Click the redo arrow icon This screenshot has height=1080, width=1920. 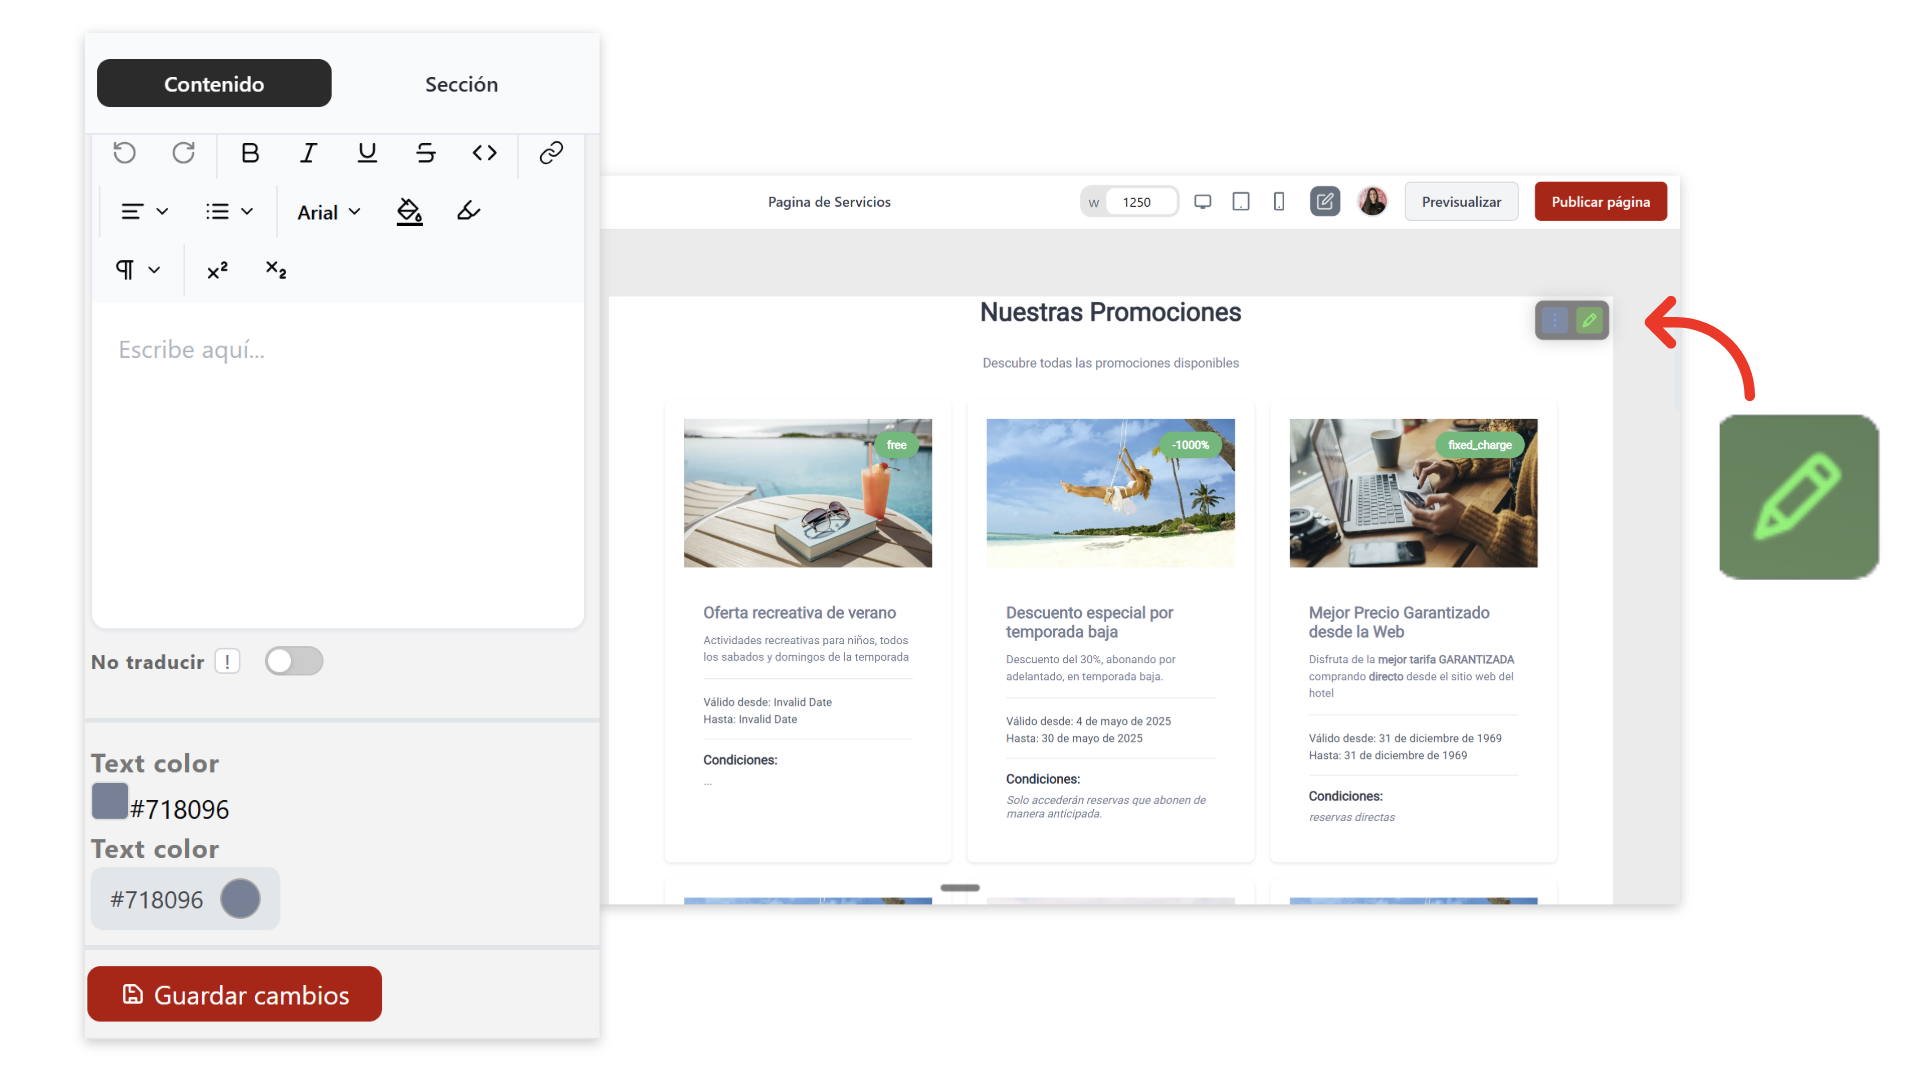point(183,153)
